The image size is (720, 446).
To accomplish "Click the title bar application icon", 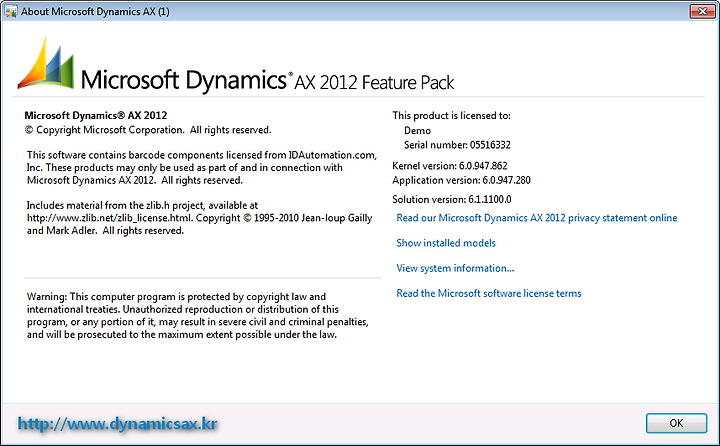I will click(x=11, y=11).
